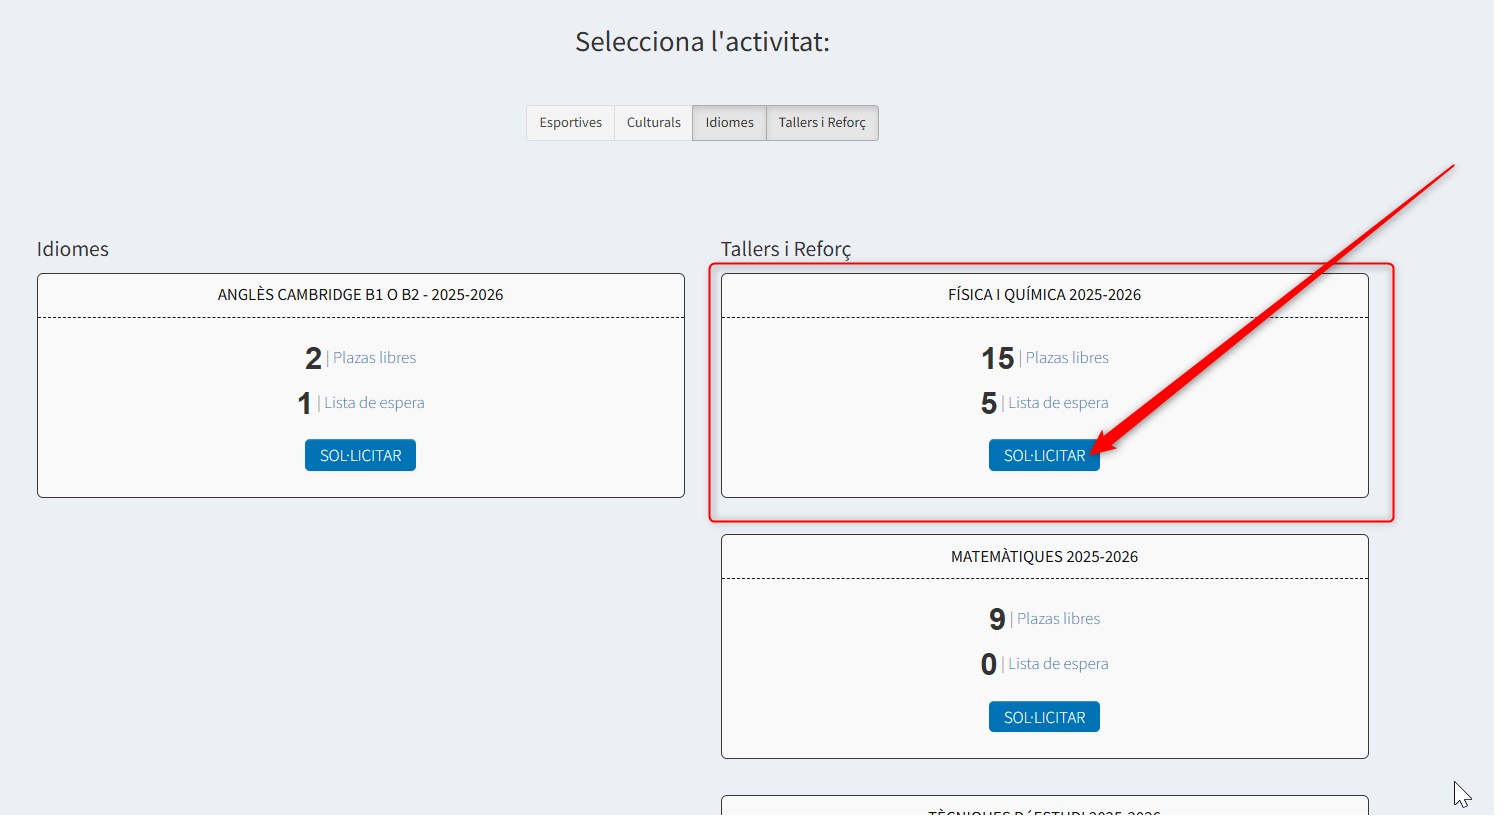
Task: Click the Tallers i Reforç section heading
Action: point(786,249)
